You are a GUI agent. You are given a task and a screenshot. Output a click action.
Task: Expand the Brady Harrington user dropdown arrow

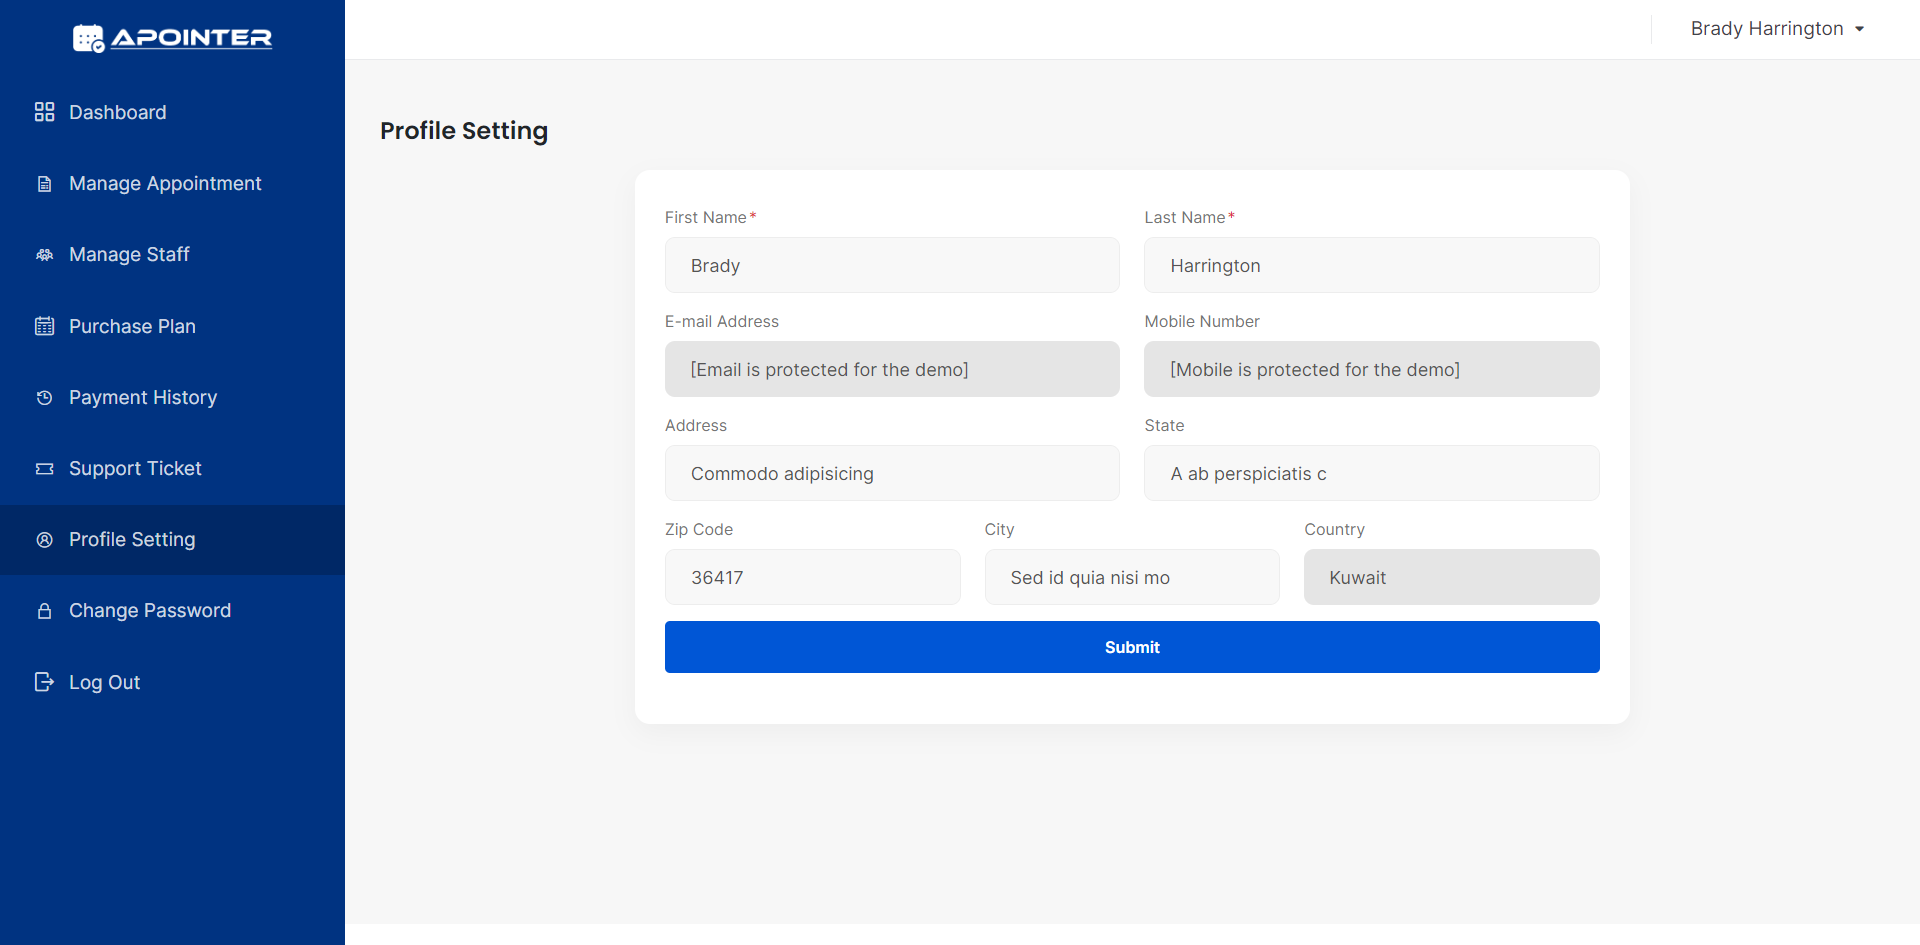click(x=1859, y=29)
